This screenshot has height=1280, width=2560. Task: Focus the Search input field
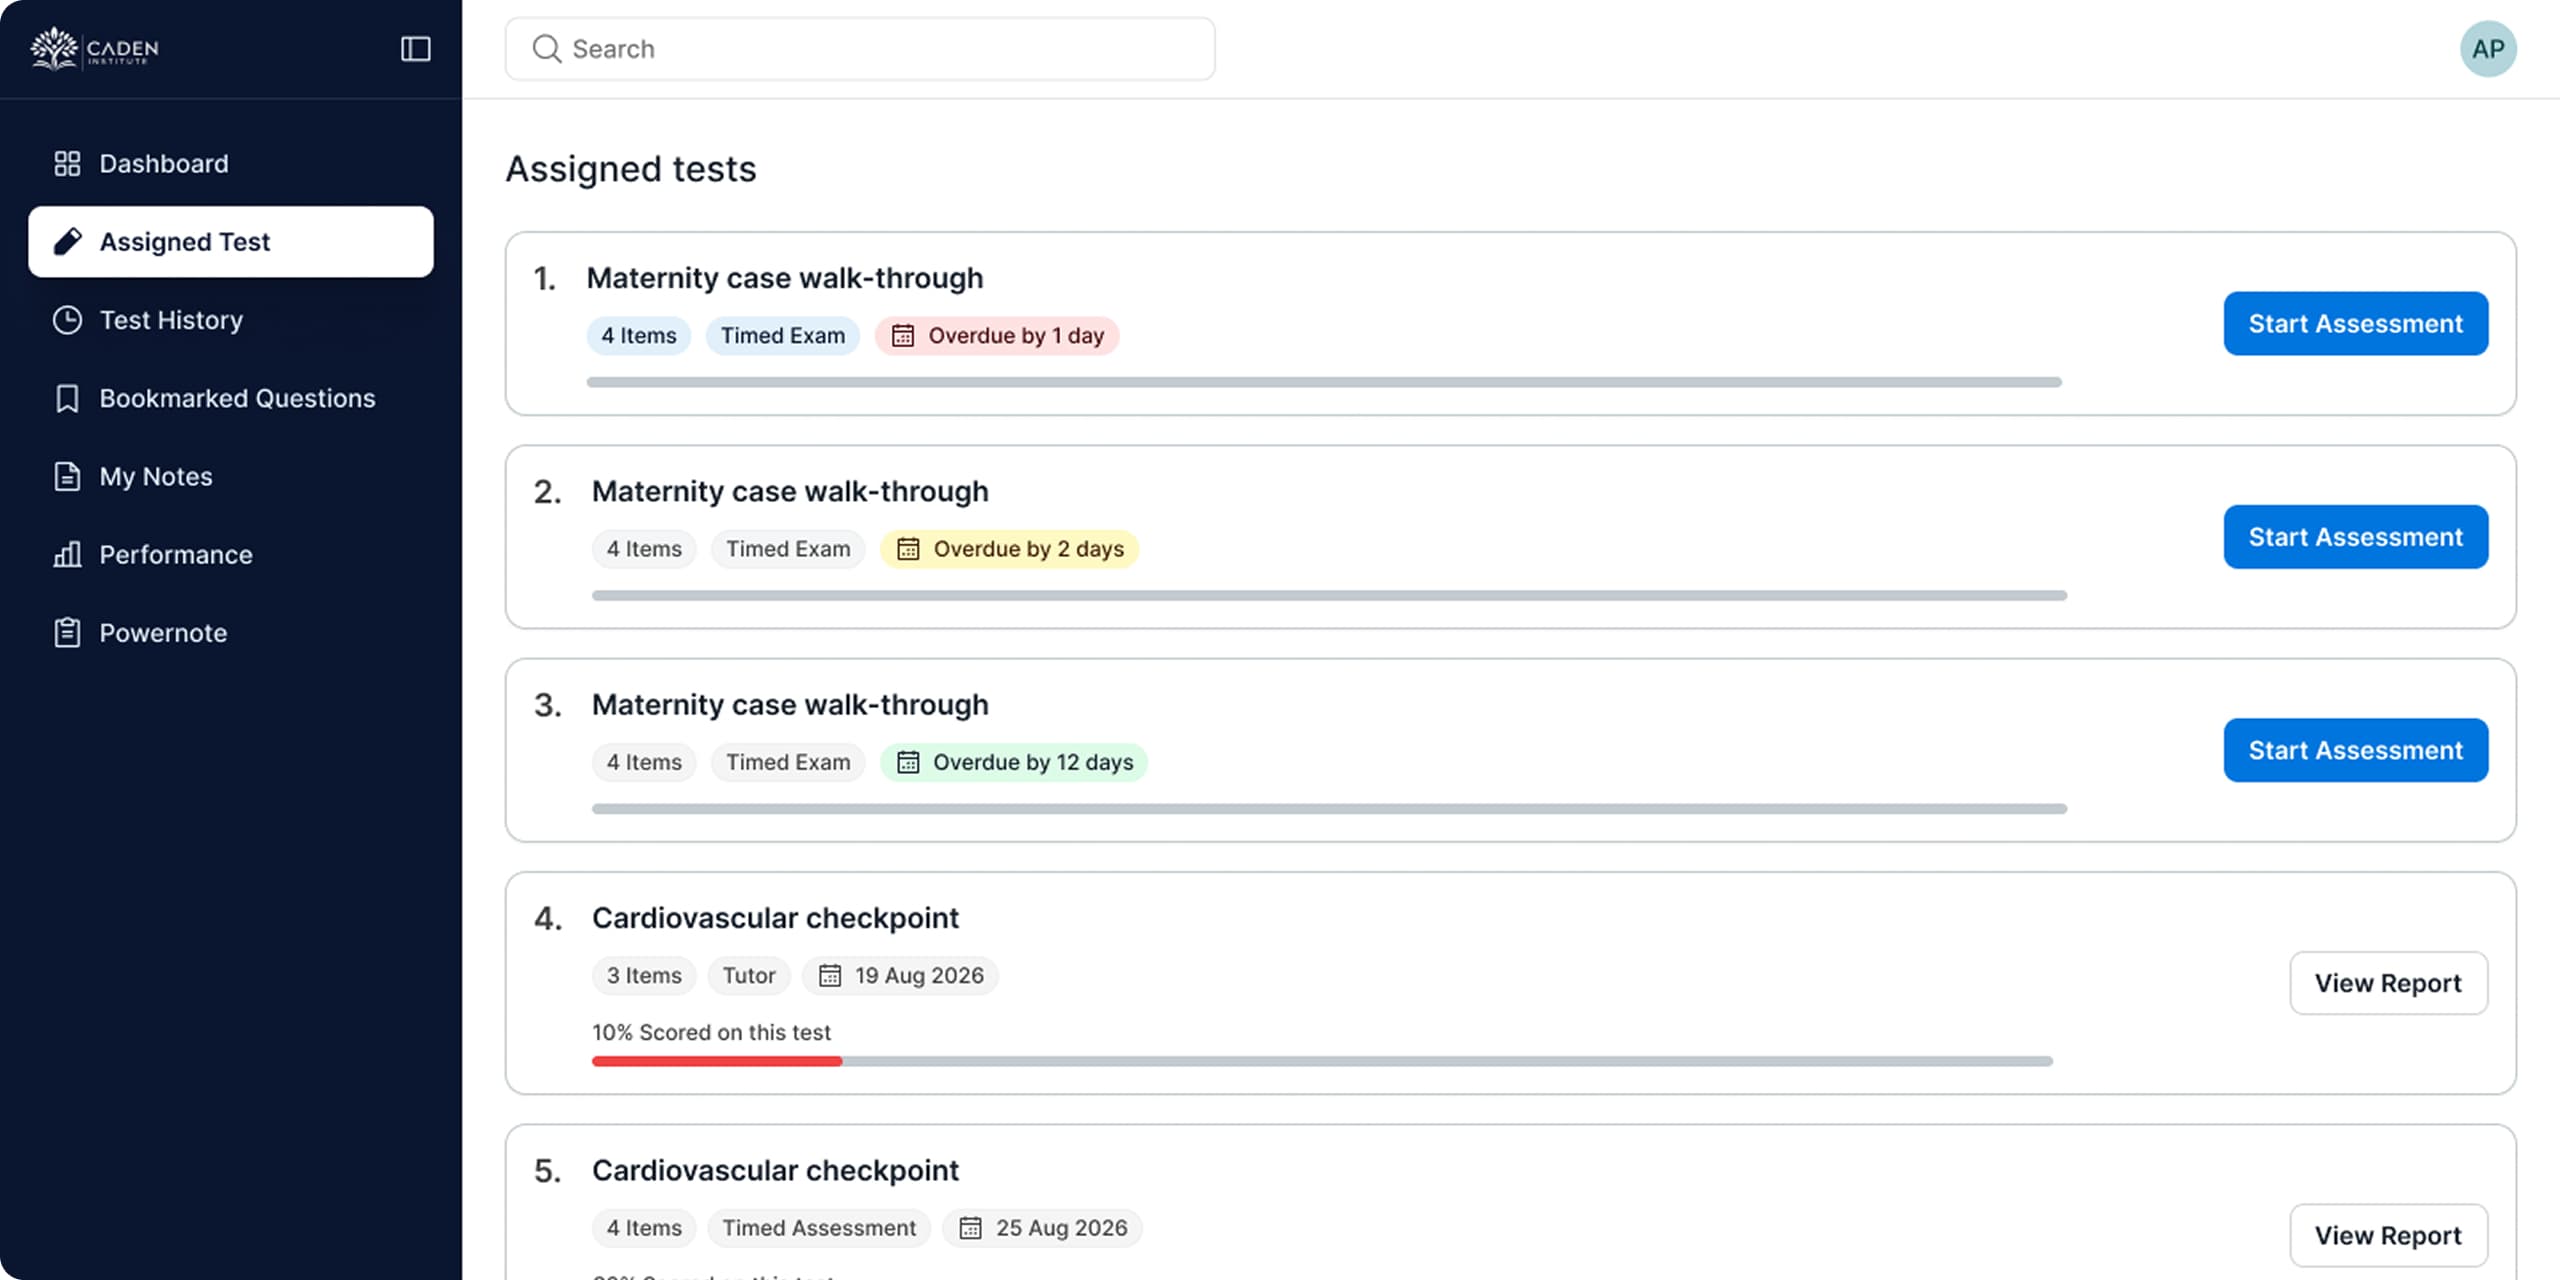tap(860, 48)
